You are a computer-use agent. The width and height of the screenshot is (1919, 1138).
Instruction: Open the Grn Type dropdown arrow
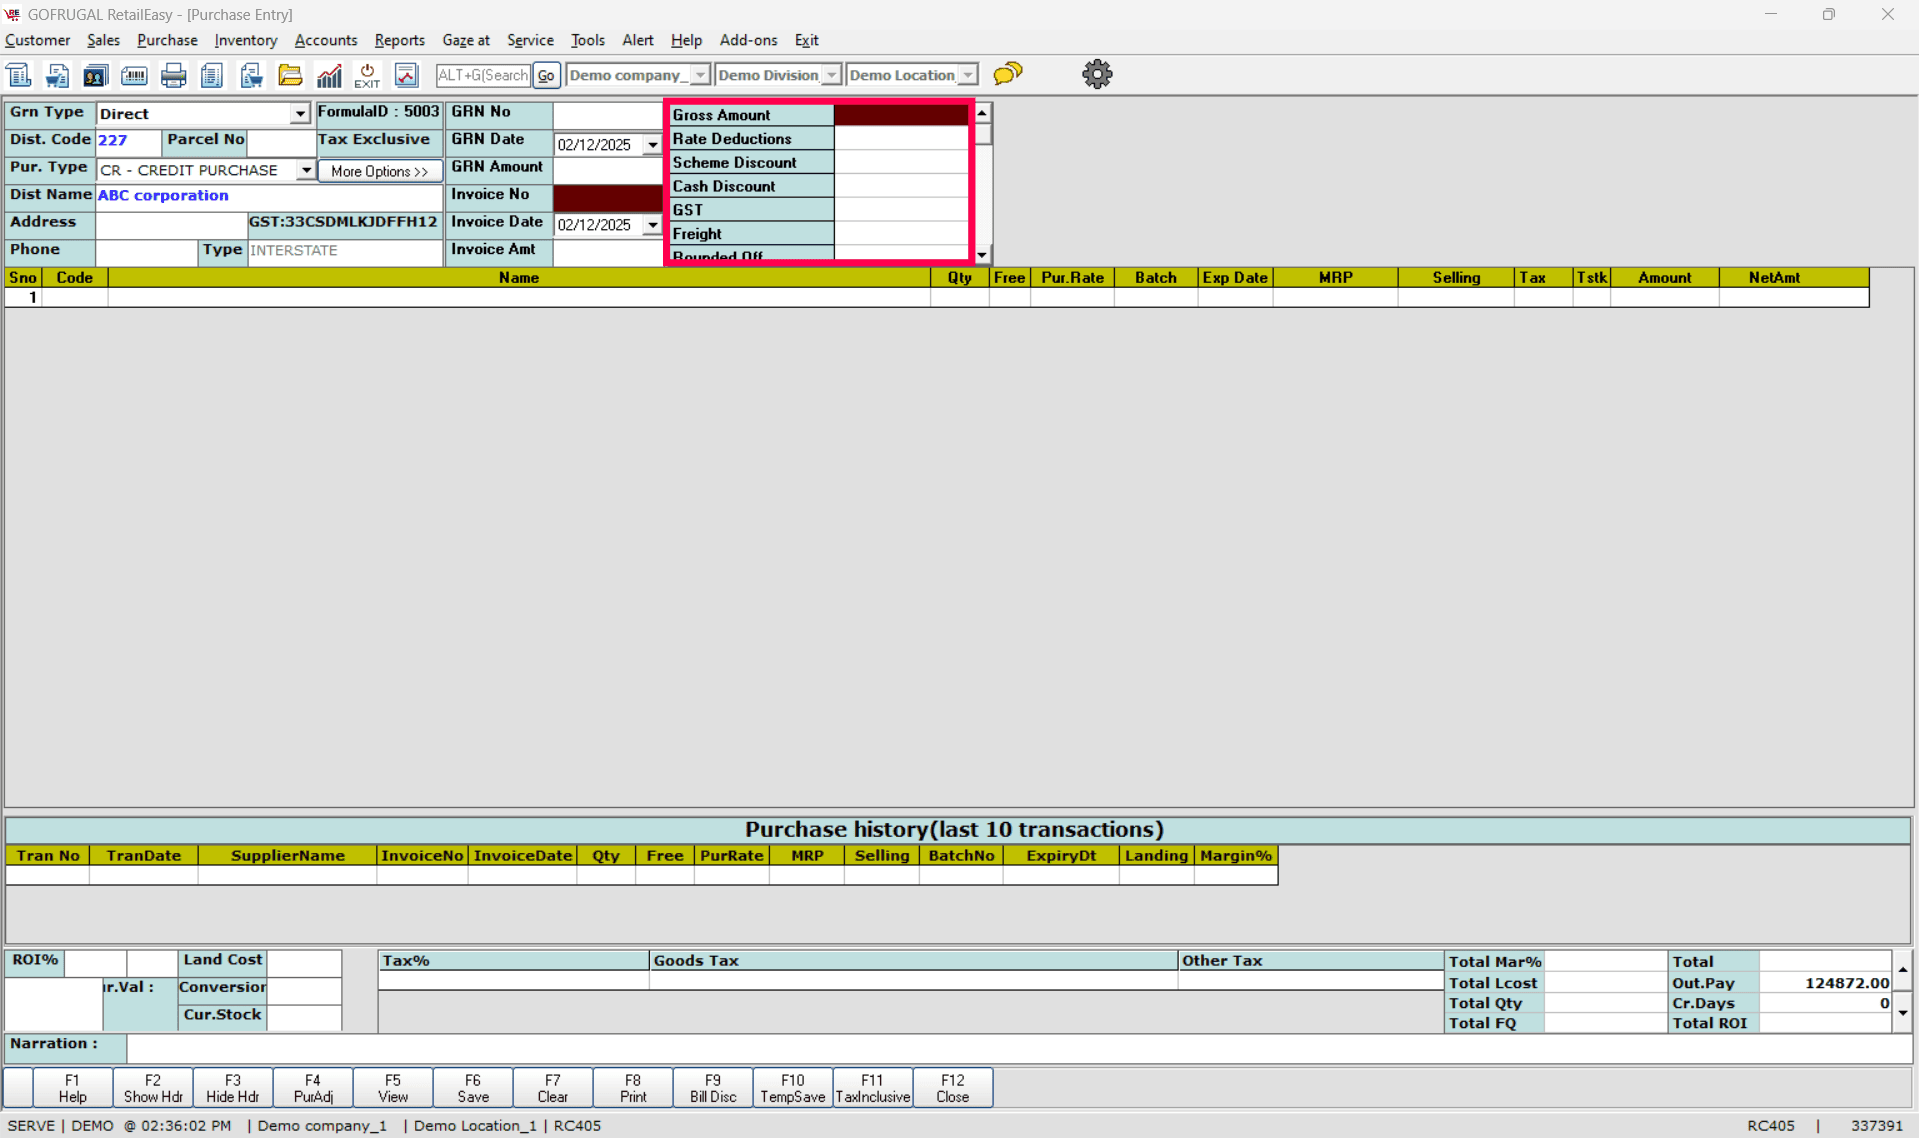(x=300, y=114)
